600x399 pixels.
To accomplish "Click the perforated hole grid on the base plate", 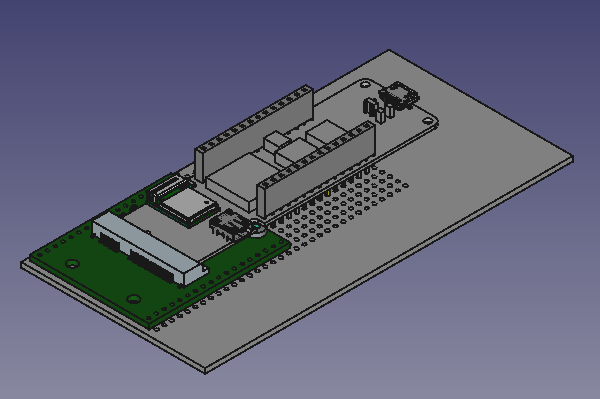I will tap(337, 210).
